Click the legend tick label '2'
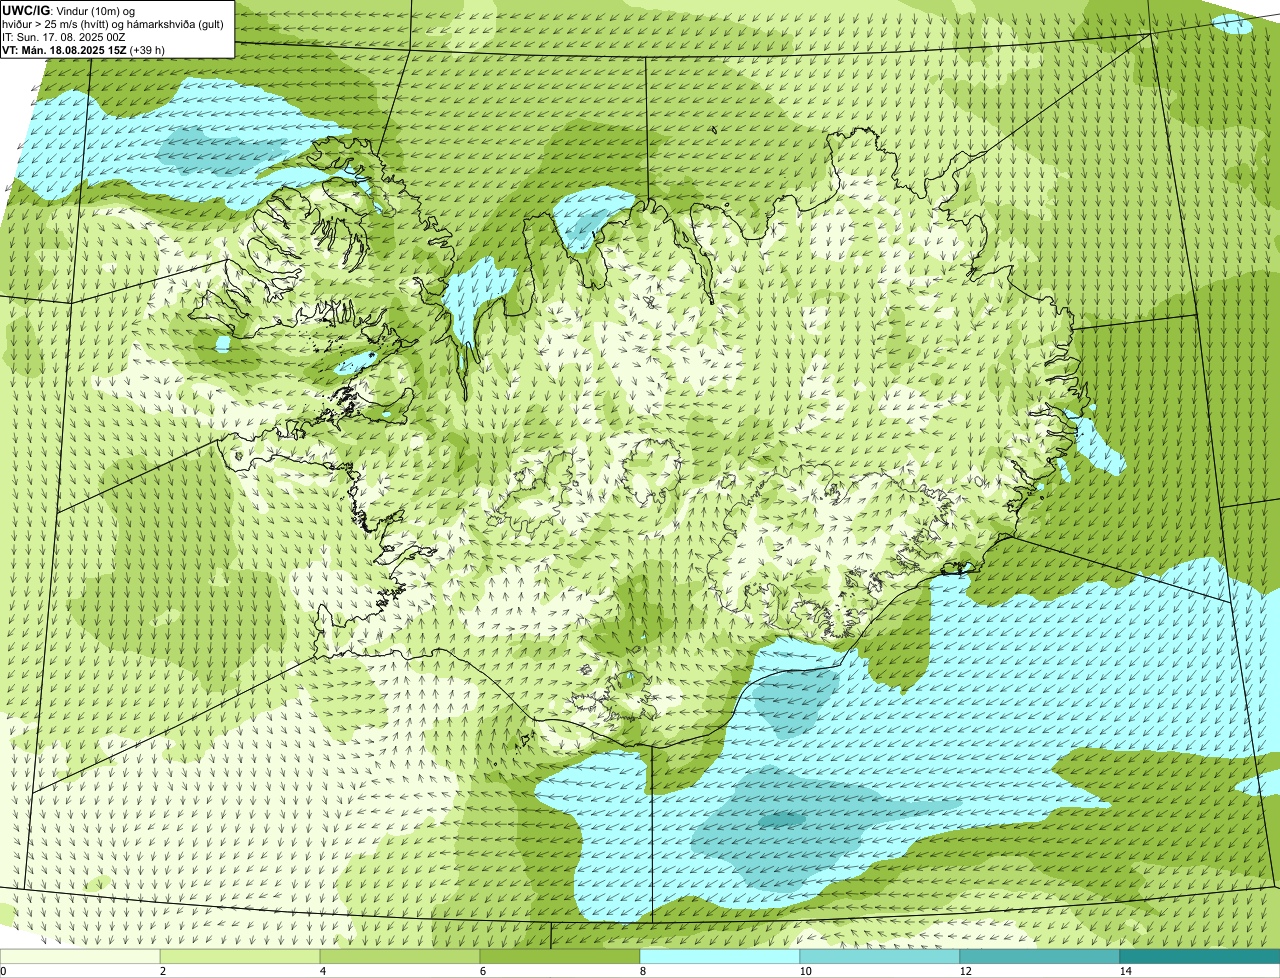Screen dimensions: 1280x978 click(x=162, y=971)
